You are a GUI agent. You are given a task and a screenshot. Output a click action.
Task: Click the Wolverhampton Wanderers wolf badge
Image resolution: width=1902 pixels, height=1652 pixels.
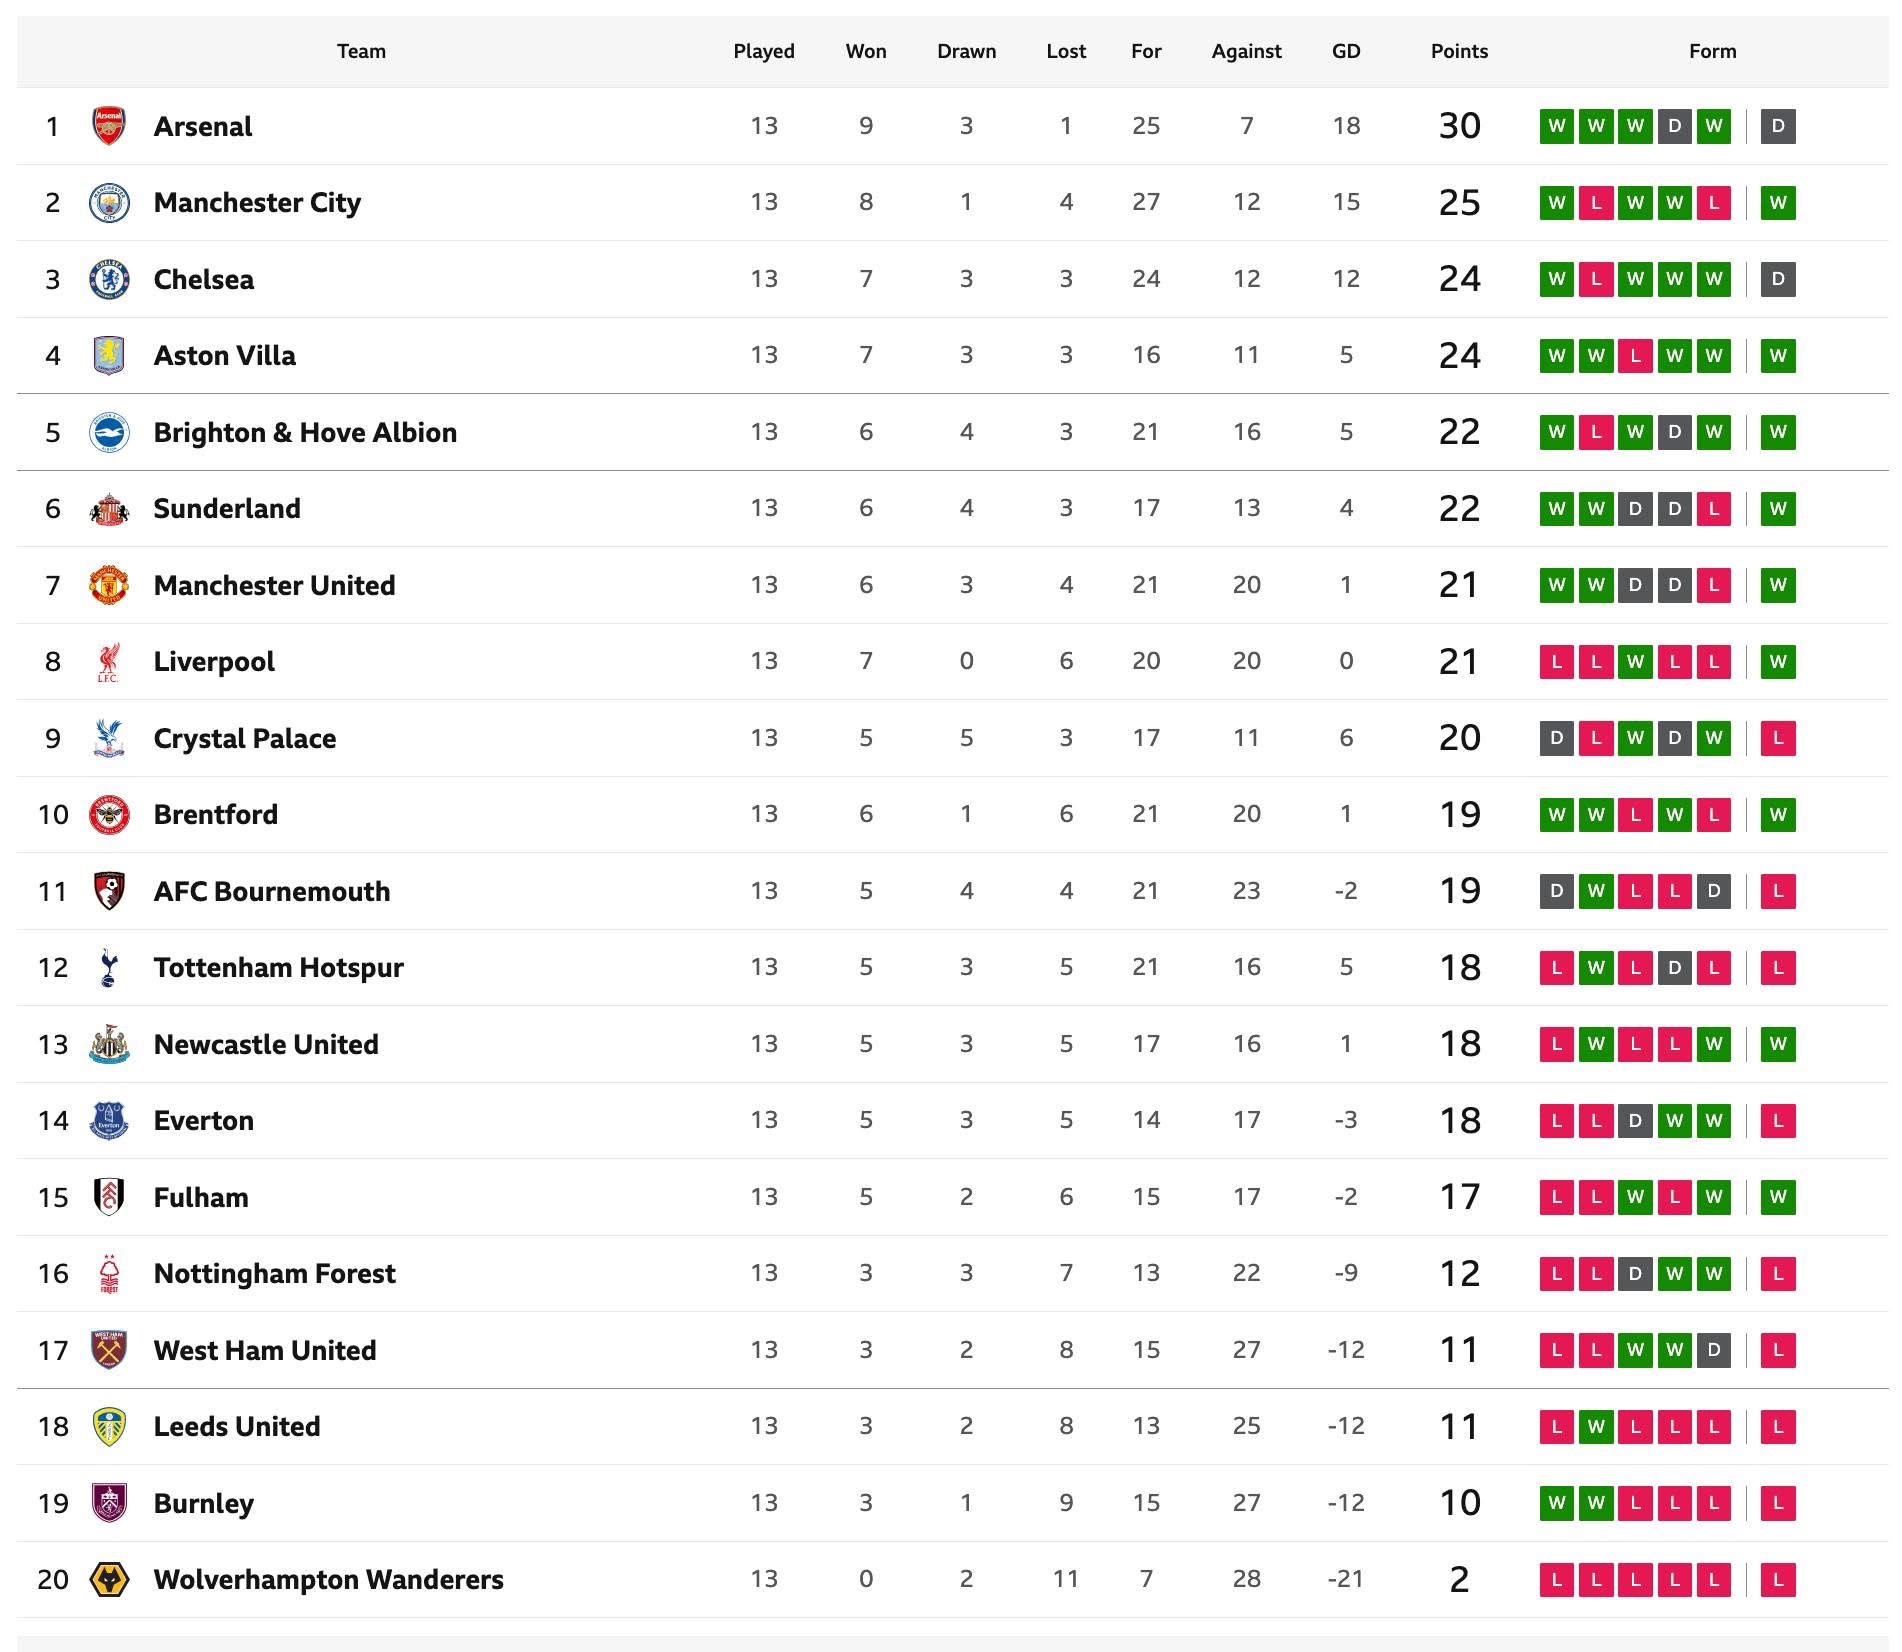click(x=109, y=1580)
